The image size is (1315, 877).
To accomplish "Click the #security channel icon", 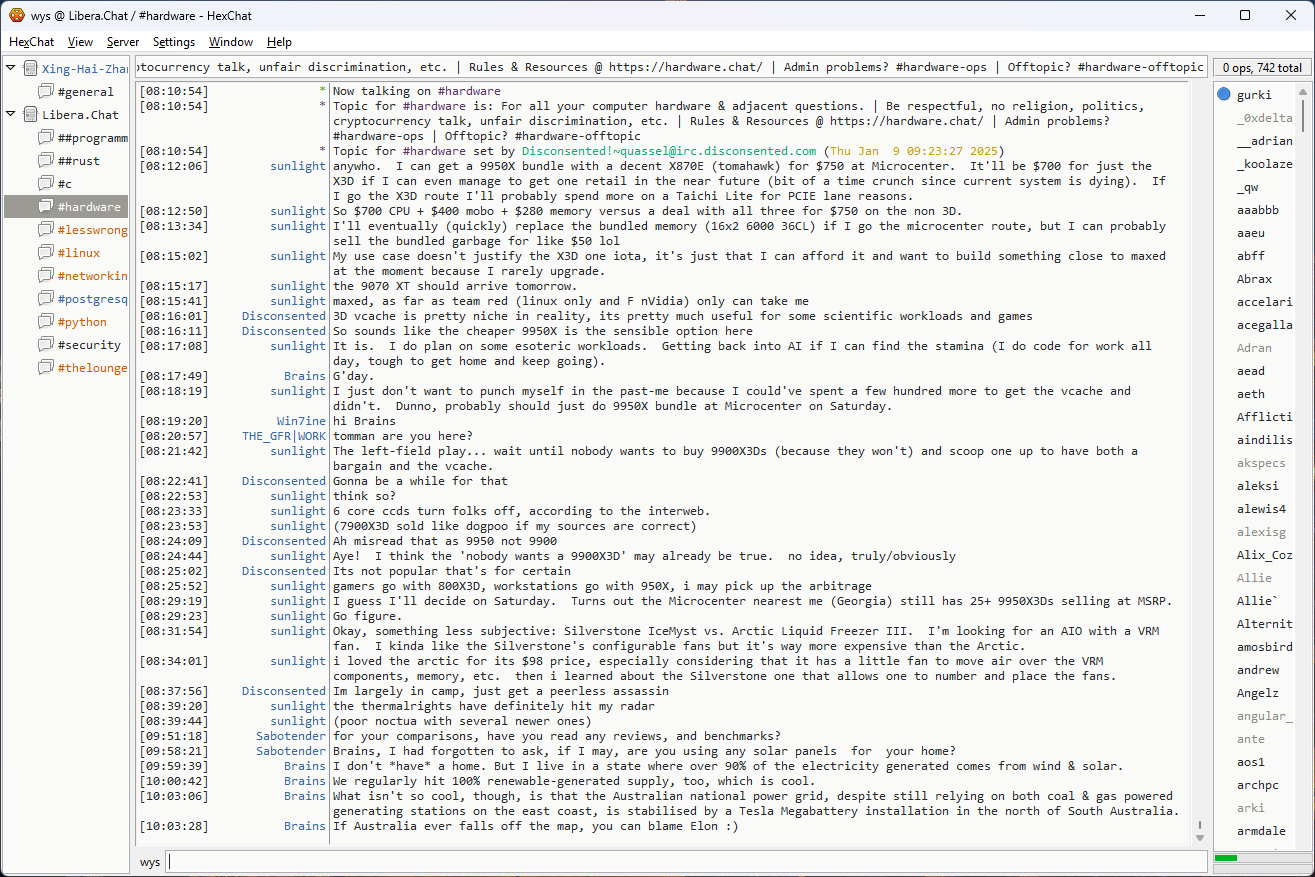I will click(45, 345).
